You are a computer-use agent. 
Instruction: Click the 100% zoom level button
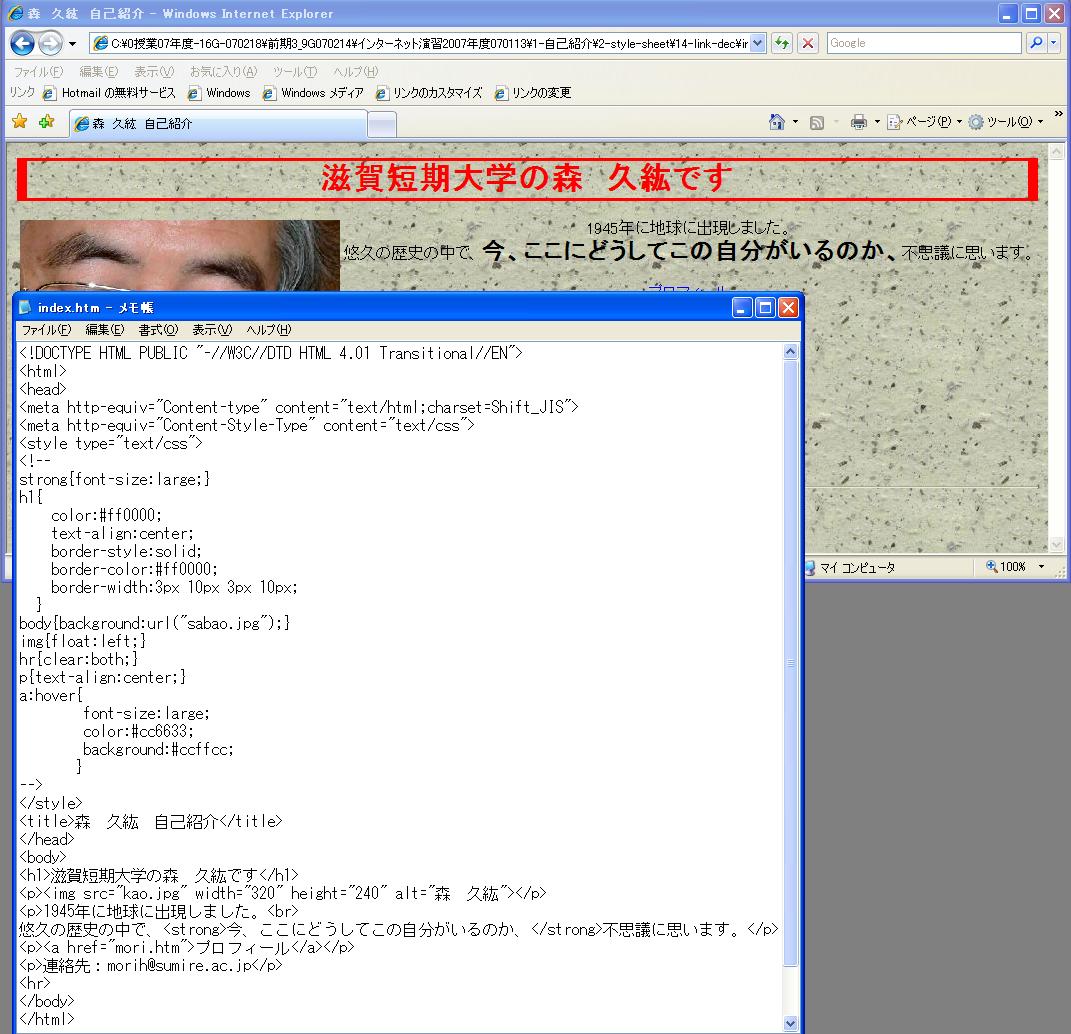(1006, 567)
